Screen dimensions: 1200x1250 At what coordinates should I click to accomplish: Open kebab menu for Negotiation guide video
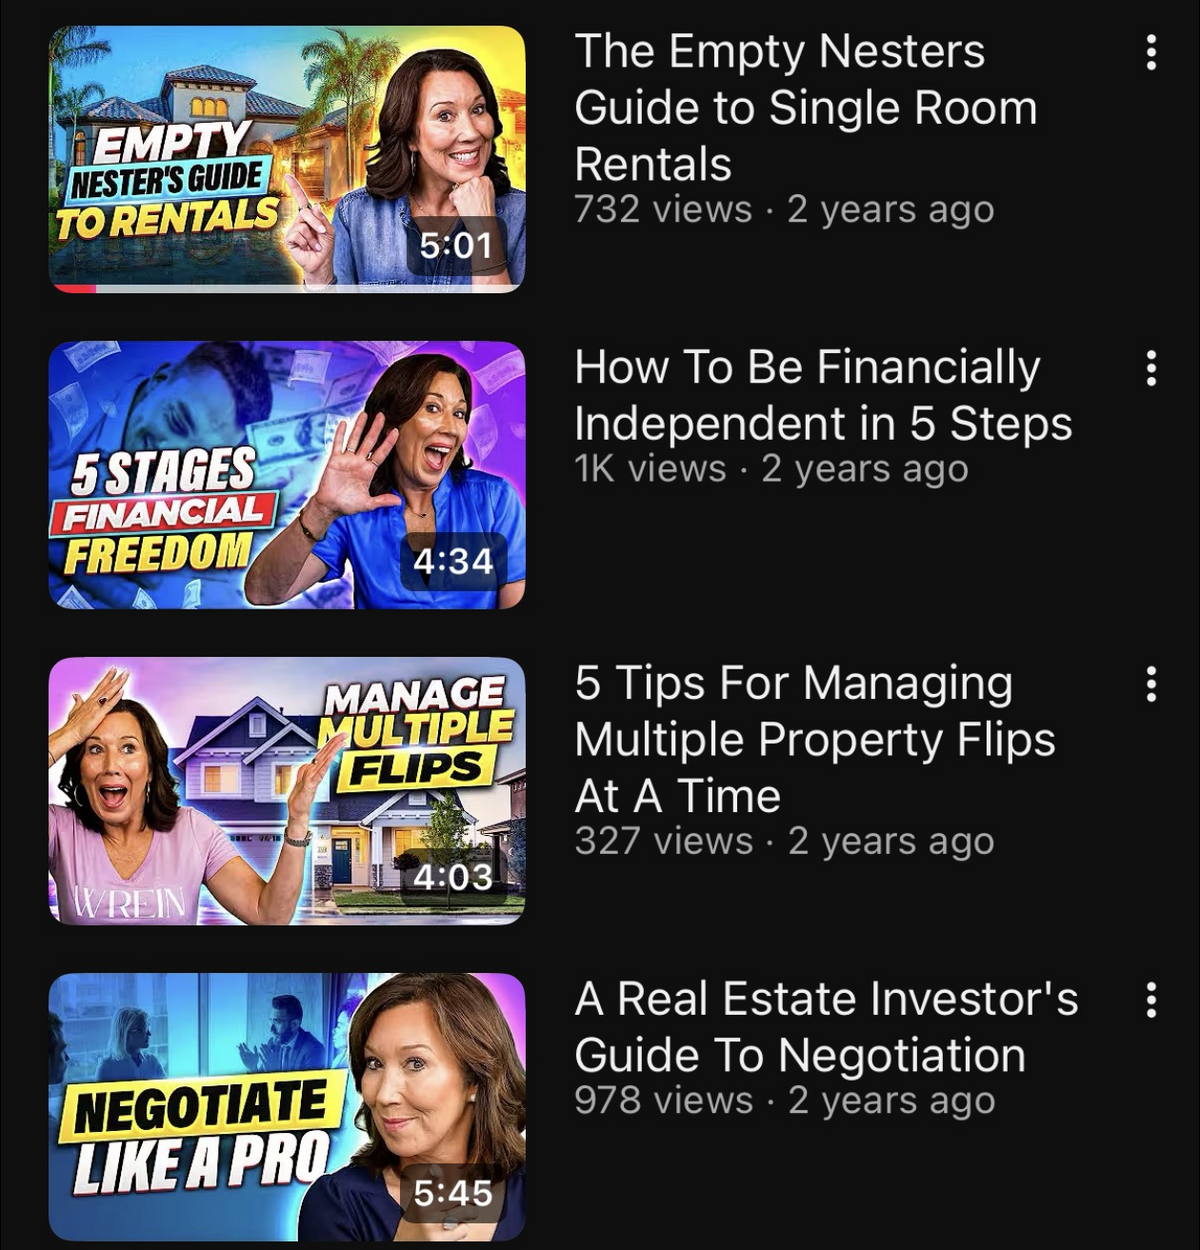coord(1151,1000)
